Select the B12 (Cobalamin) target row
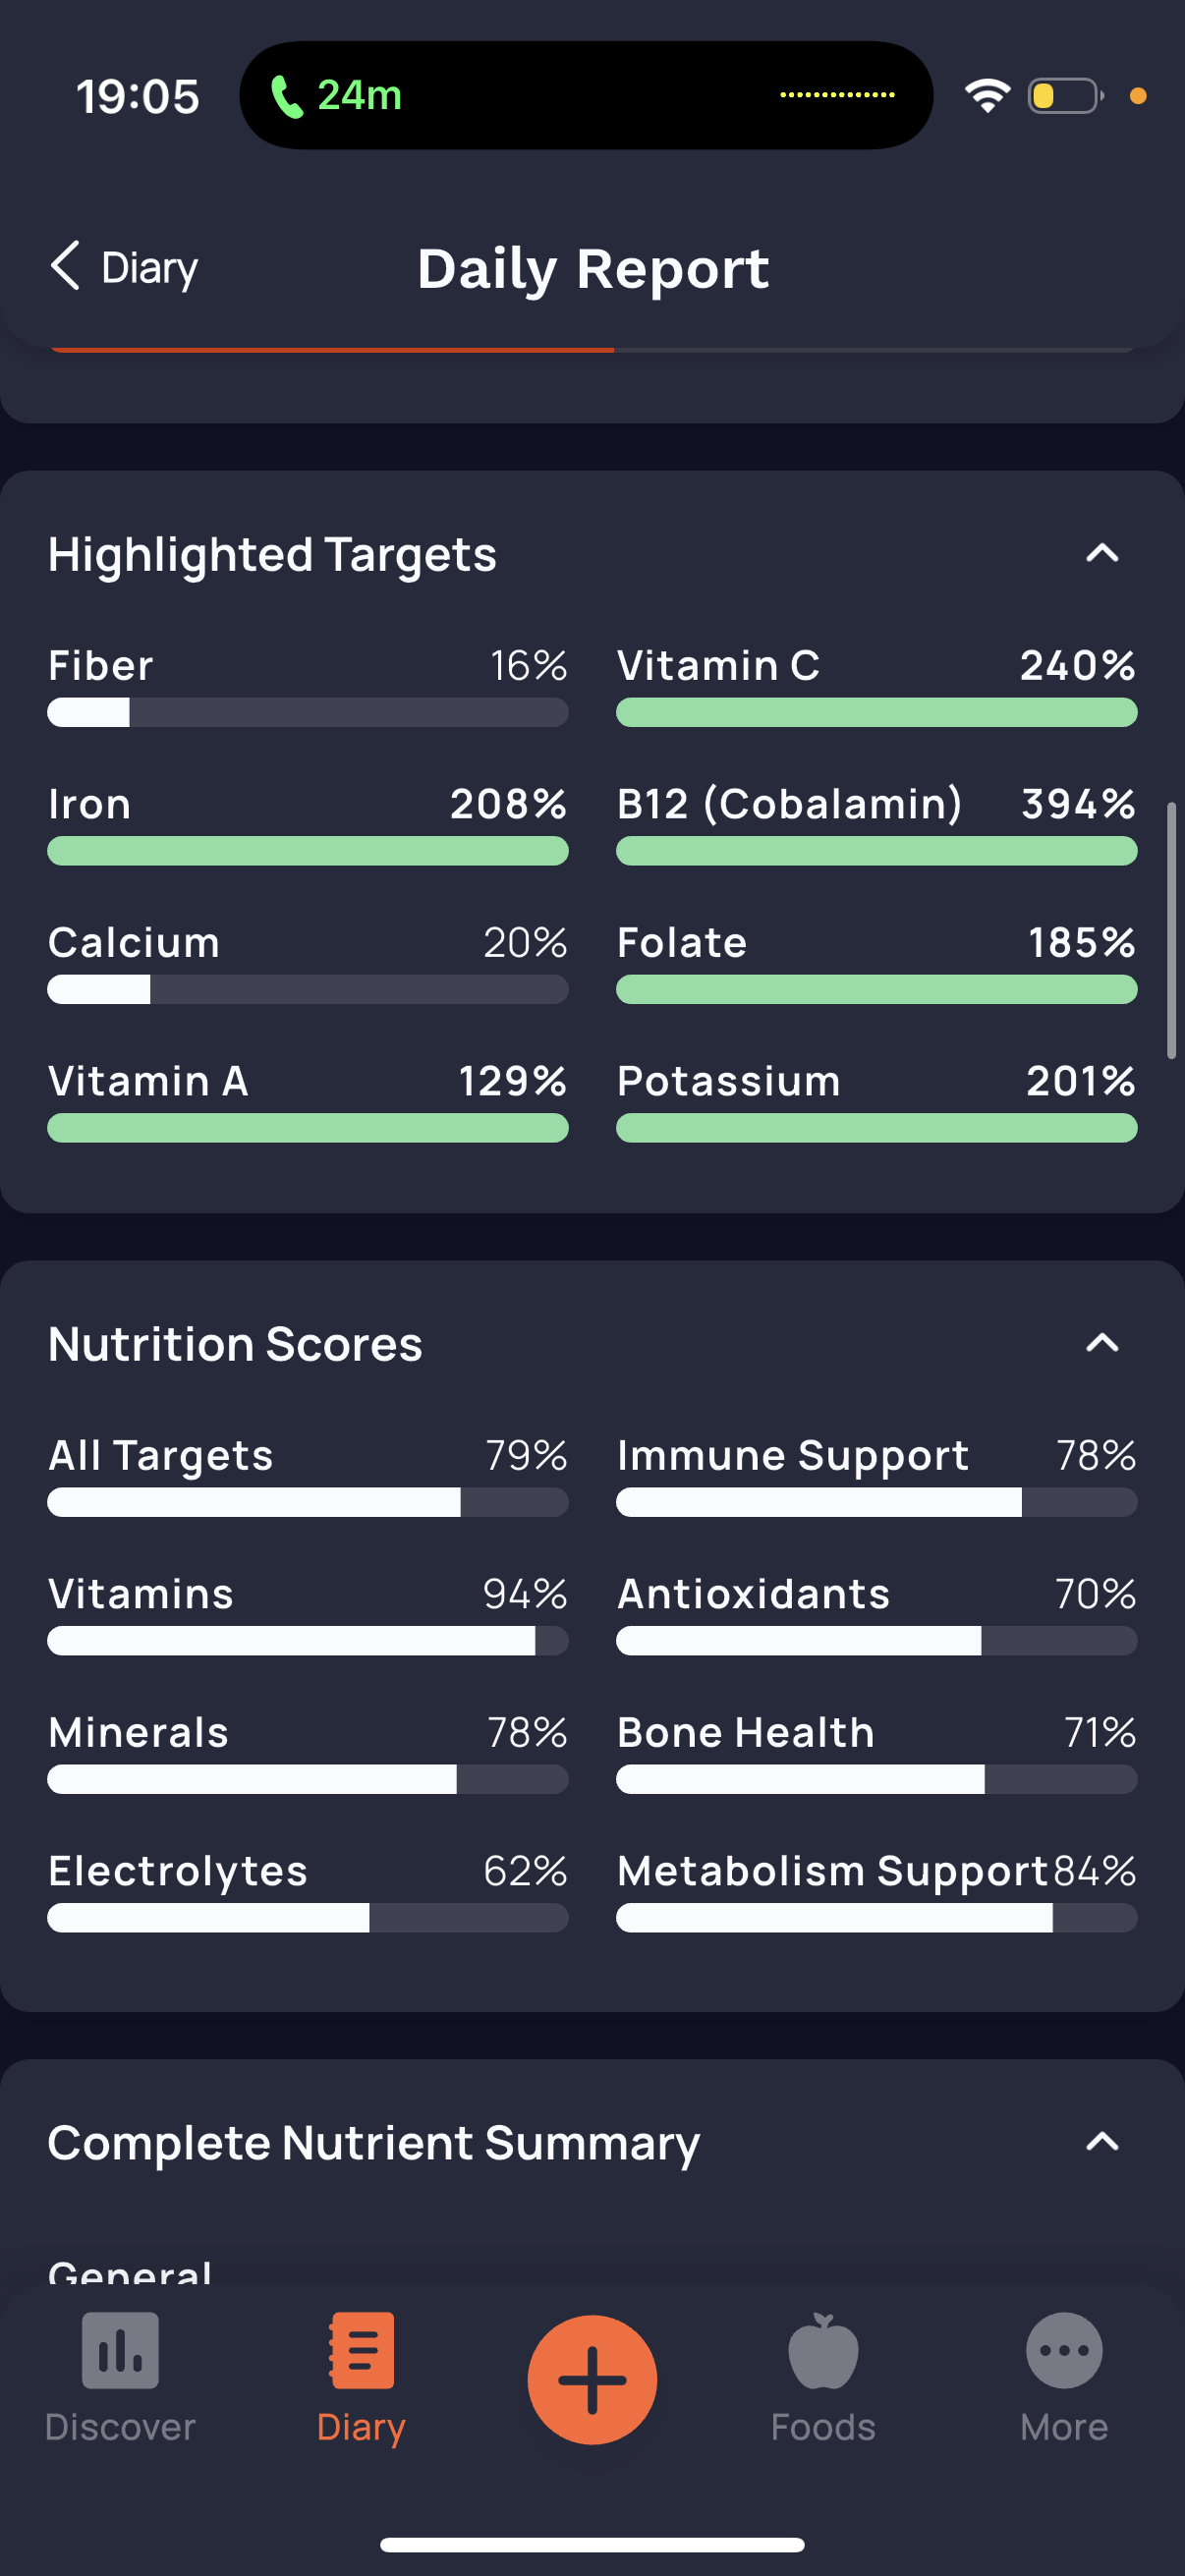Screen dimensions: 1185x2576 click(x=877, y=824)
